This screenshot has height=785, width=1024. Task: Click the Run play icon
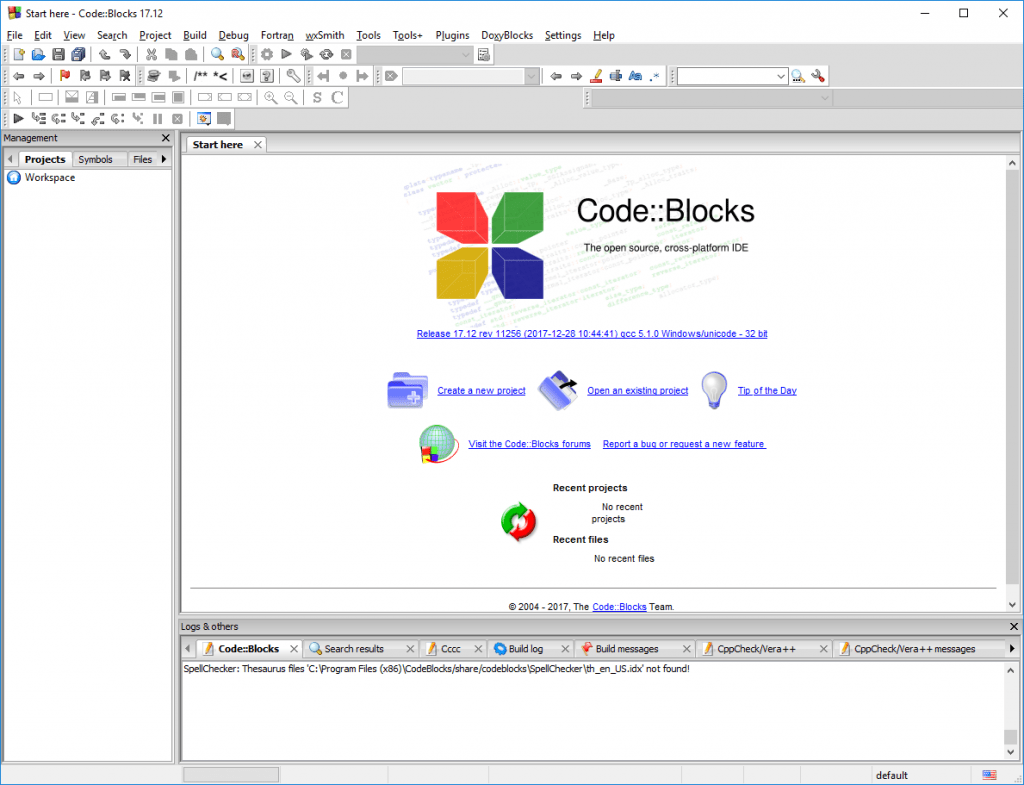point(286,55)
